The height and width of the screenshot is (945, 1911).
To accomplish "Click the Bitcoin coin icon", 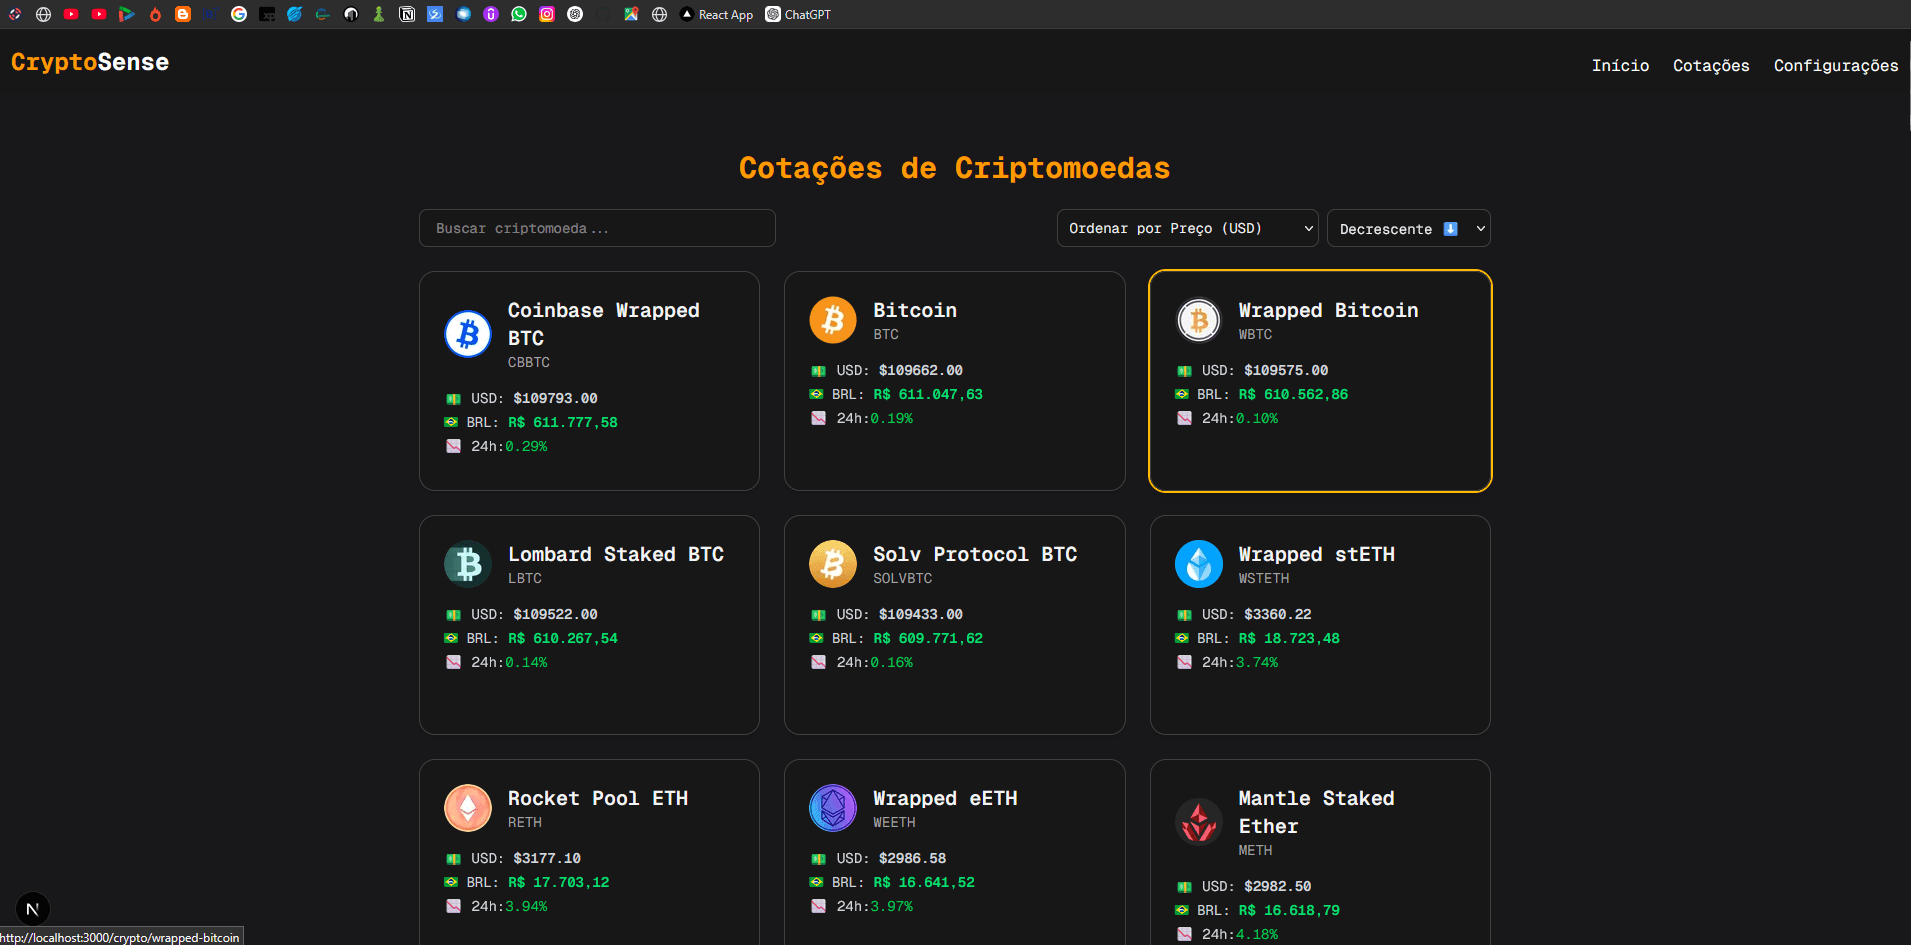I will tap(832, 320).
